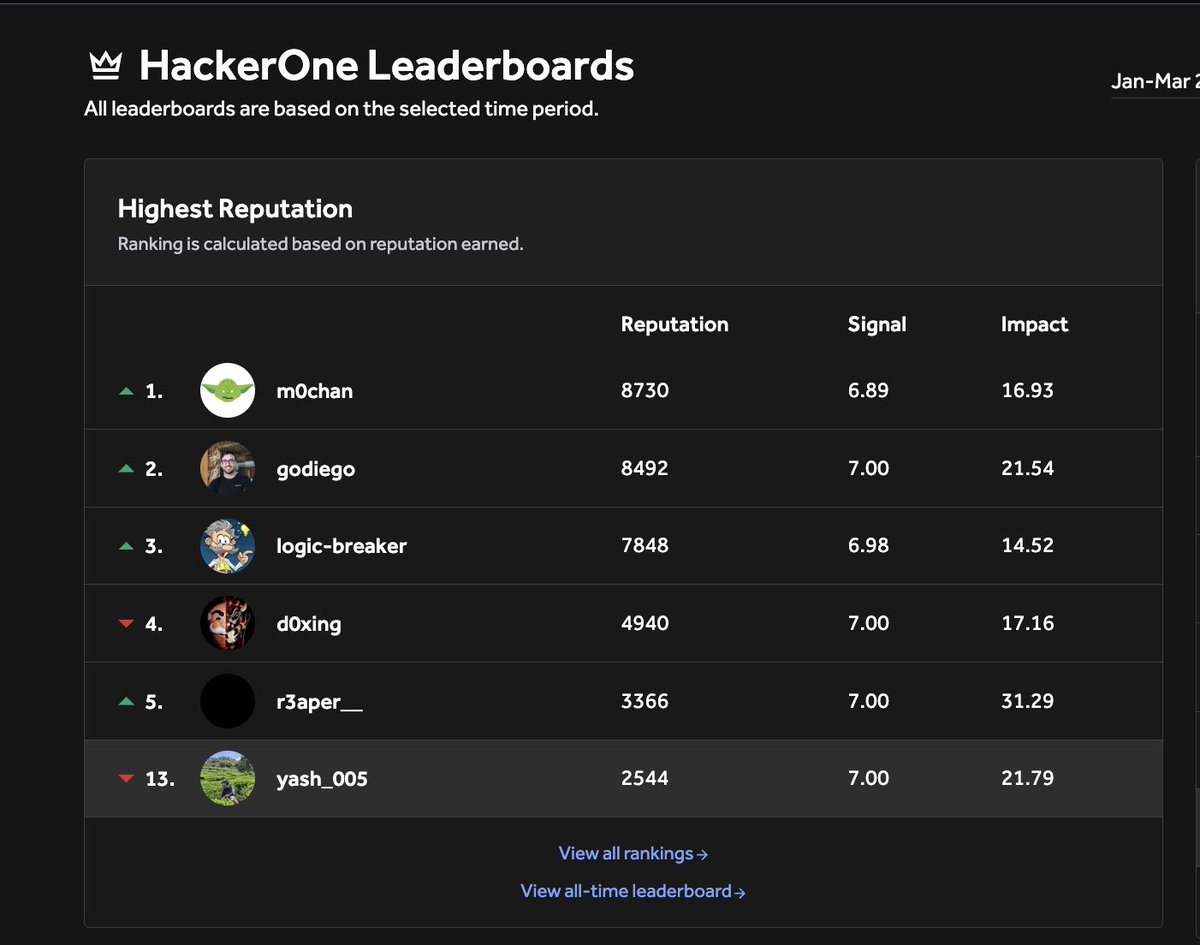Open r3aper__'s profile name
Viewport: 1200px width, 945px height.
320,701
